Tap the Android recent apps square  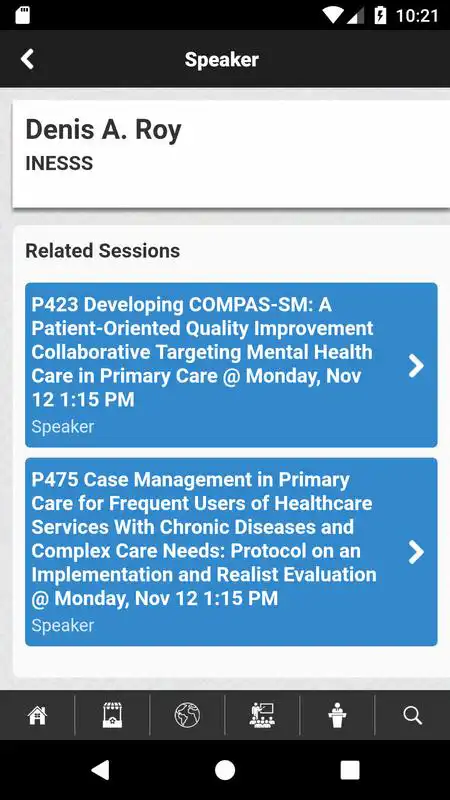coord(350,770)
